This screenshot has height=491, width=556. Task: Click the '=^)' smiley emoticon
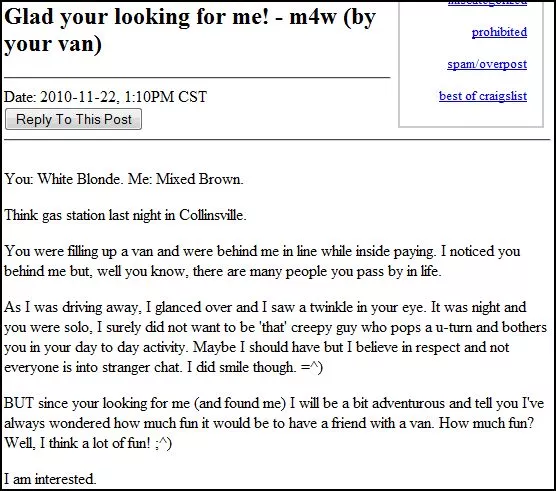click(312, 367)
